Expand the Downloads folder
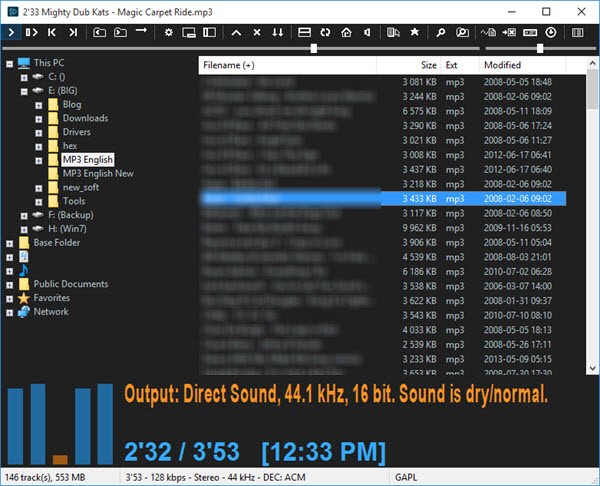Screen dimensions: 600x486 click(x=39, y=119)
